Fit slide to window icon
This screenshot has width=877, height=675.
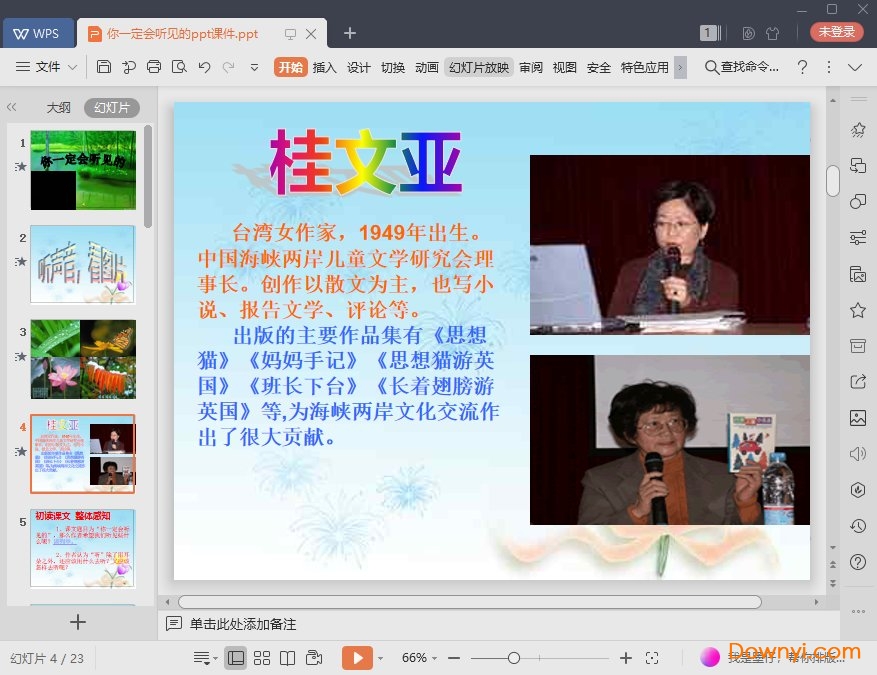tap(652, 658)
